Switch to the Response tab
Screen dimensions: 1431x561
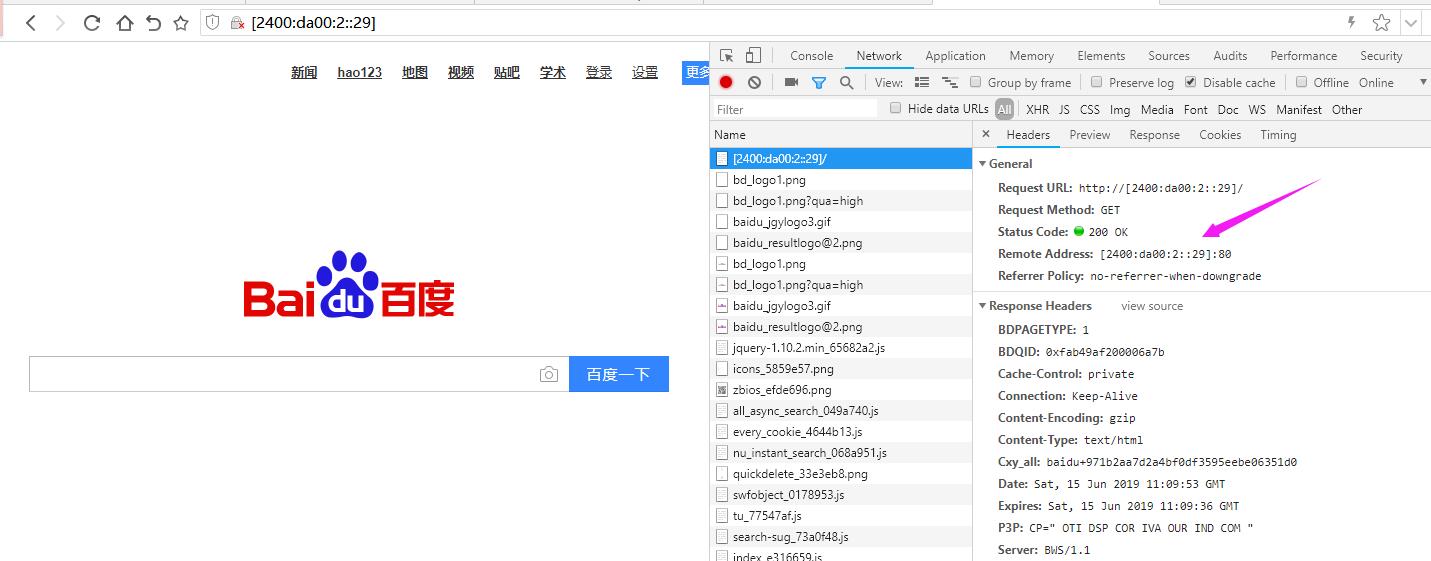pyautogui.click(x=1154, y=134)
